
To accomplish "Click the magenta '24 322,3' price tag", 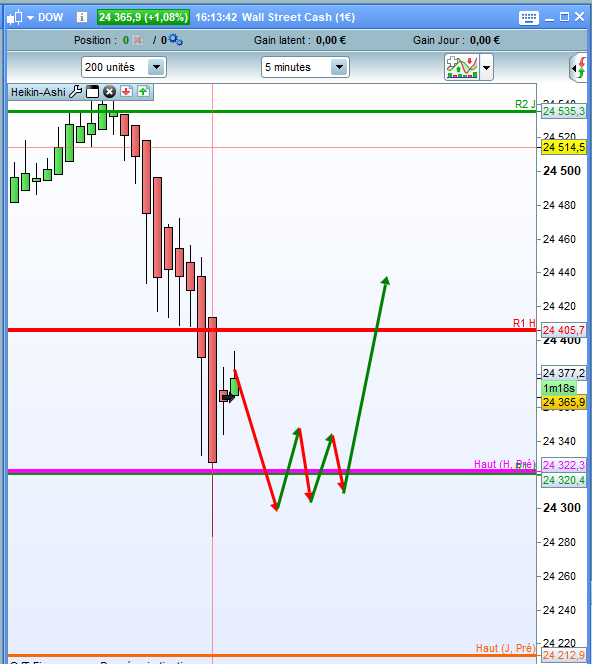I will tap(564, 465).
